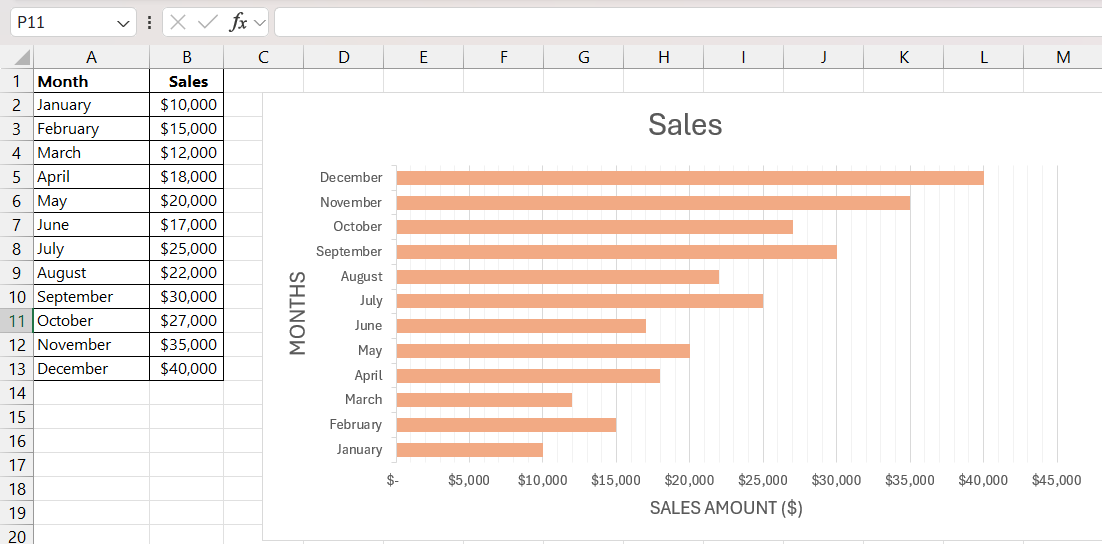
Task: Select row 11 header
Action: (17, 320)
